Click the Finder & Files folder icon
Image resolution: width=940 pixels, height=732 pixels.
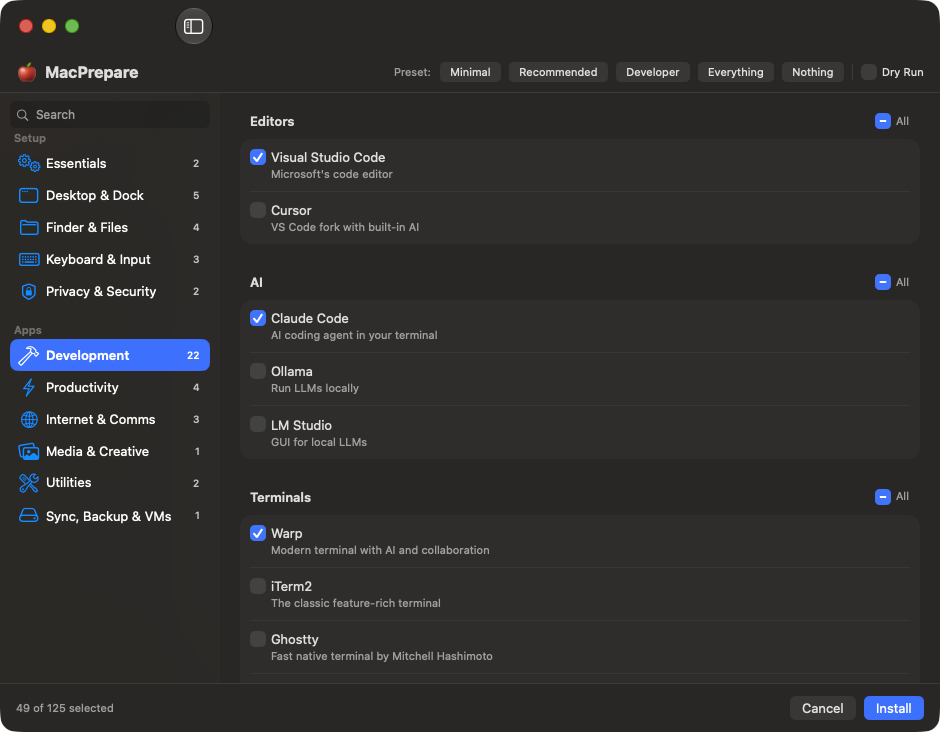click(29, 227)
